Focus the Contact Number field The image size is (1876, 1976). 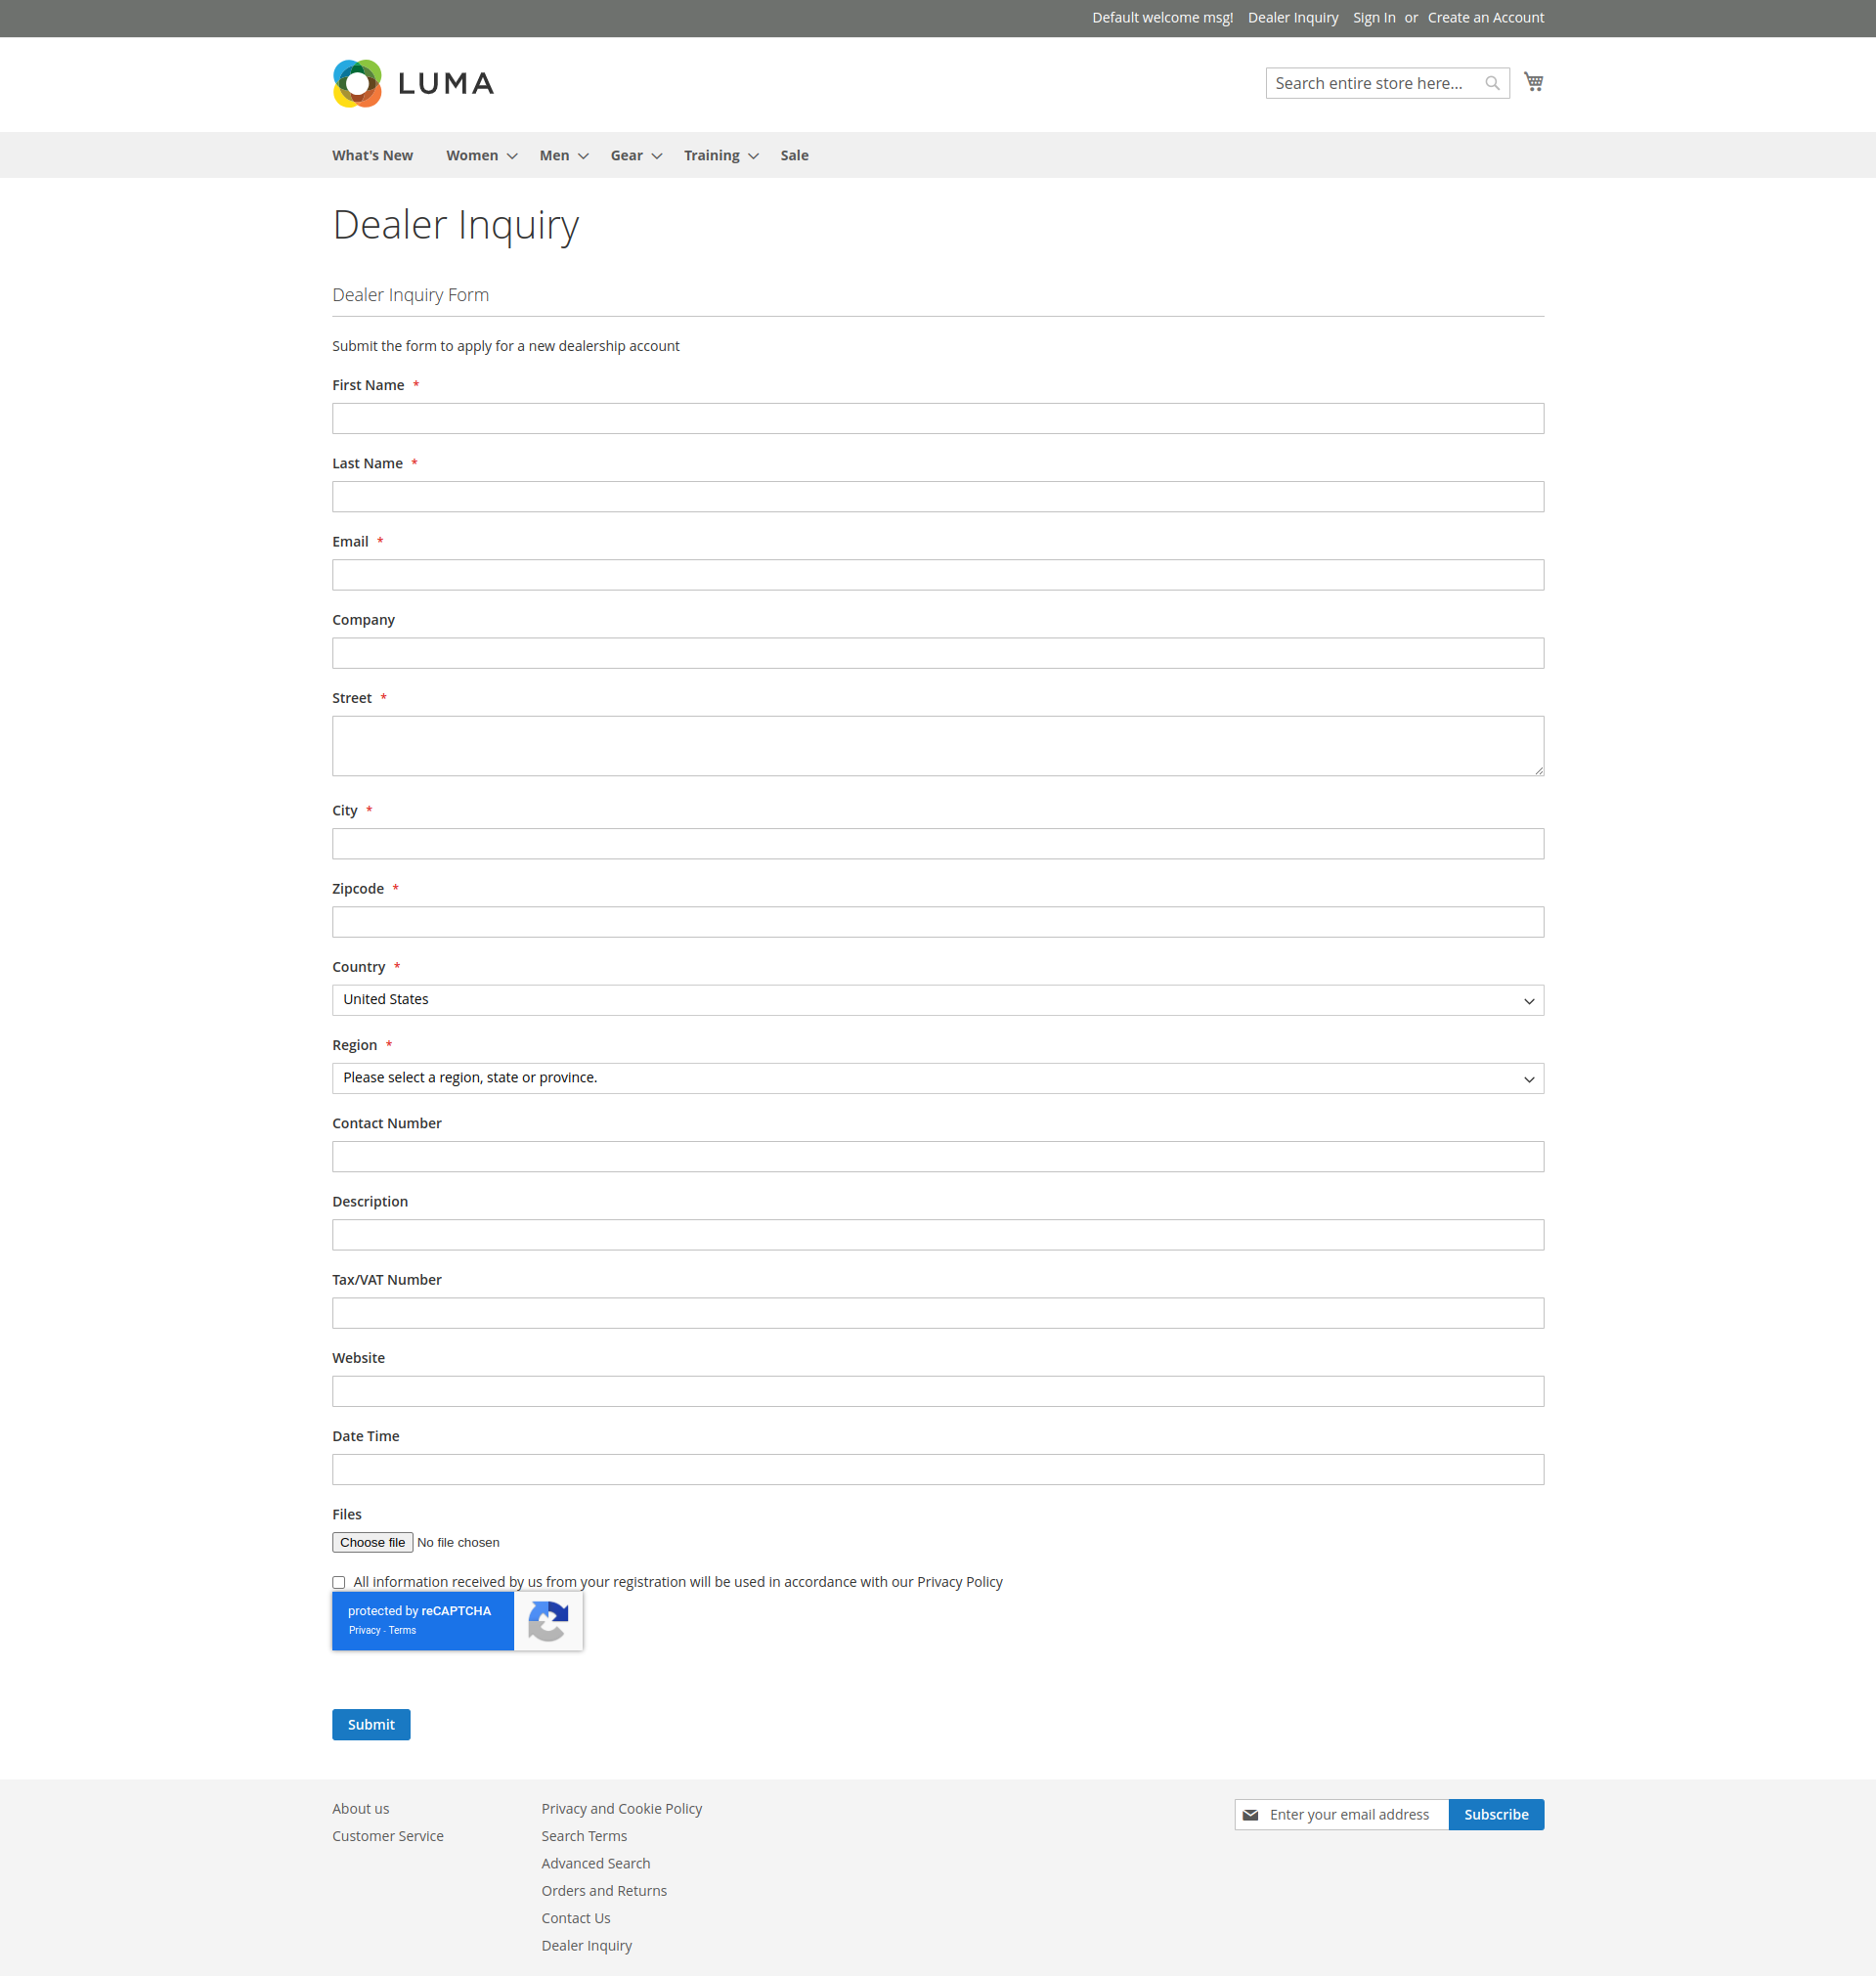click(x=938, y=1156)
